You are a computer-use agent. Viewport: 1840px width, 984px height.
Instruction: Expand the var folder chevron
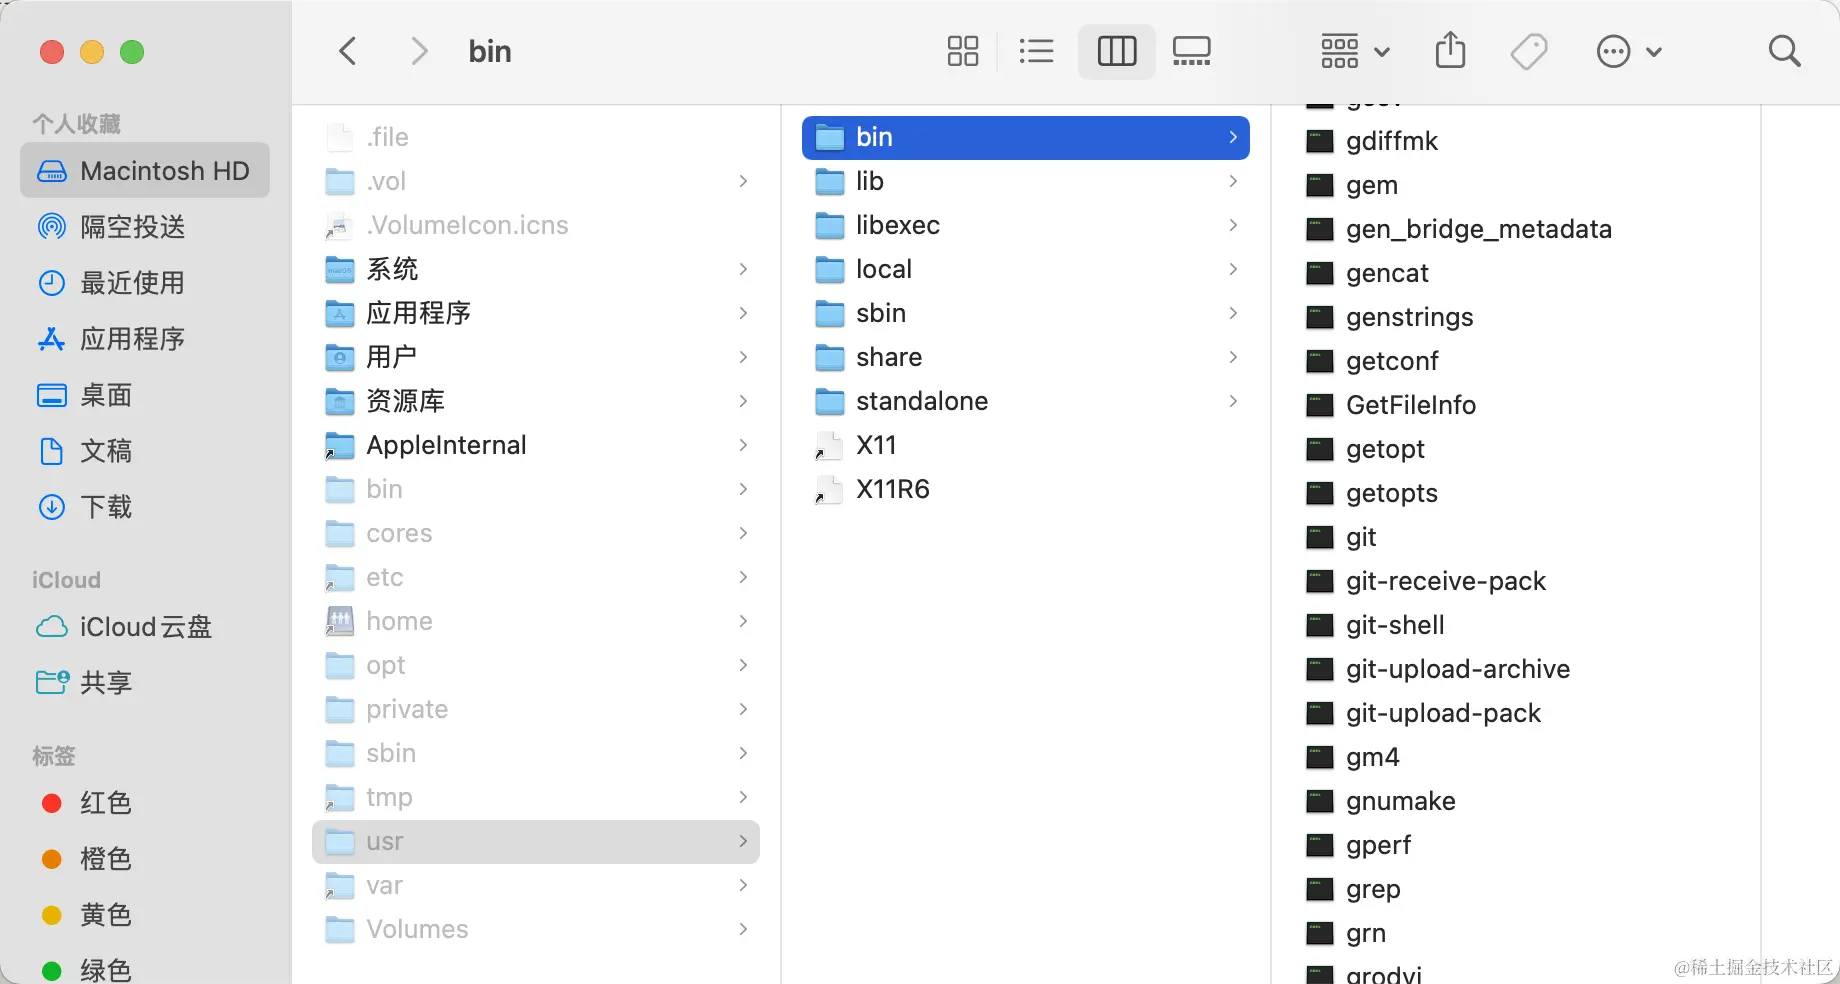743,885
